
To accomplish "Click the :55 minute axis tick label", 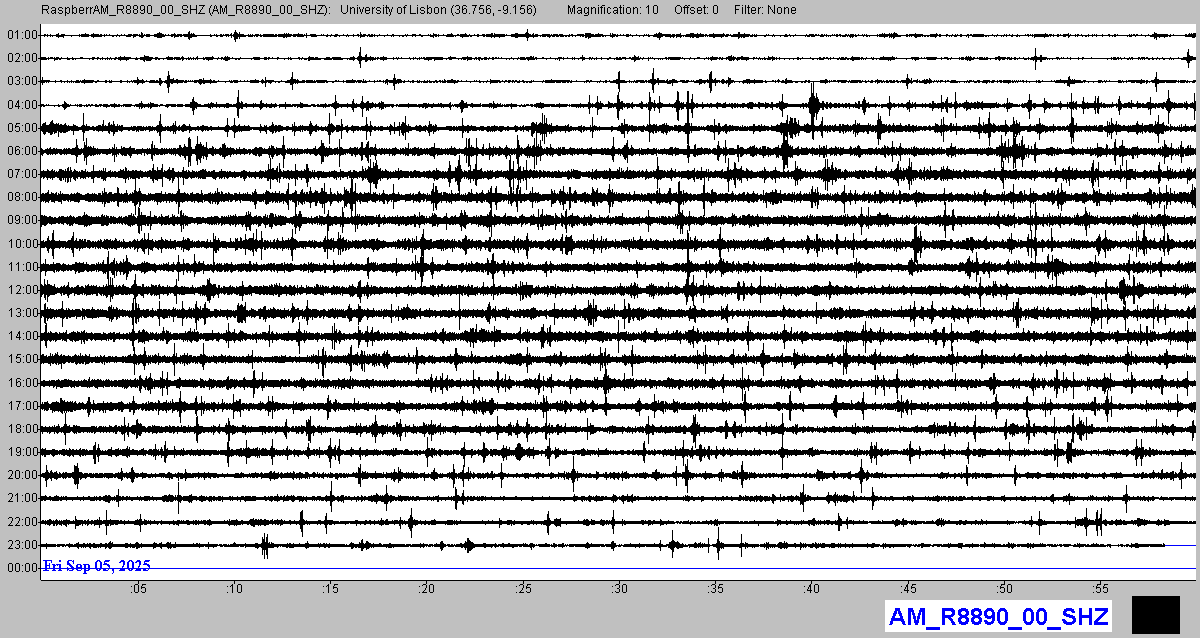I will [x=1101, y=588].
